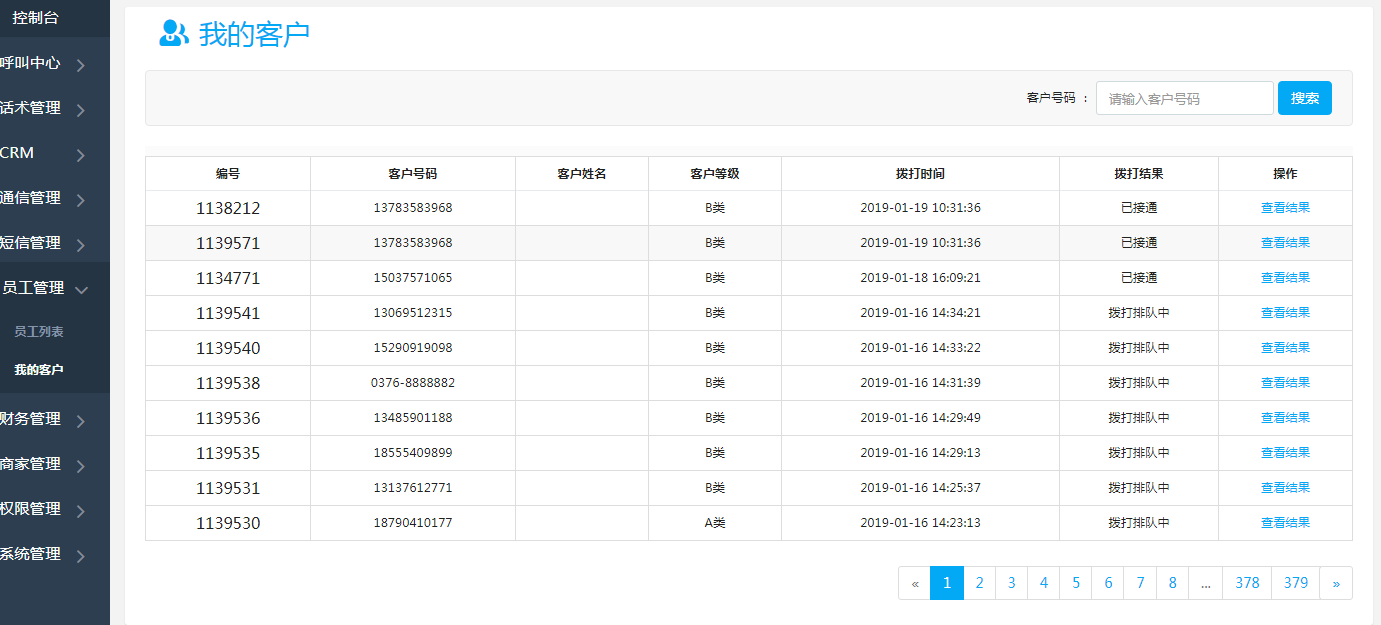
Task: Expand the 呼叫中心 menu chevron
Action: point(81,65)
